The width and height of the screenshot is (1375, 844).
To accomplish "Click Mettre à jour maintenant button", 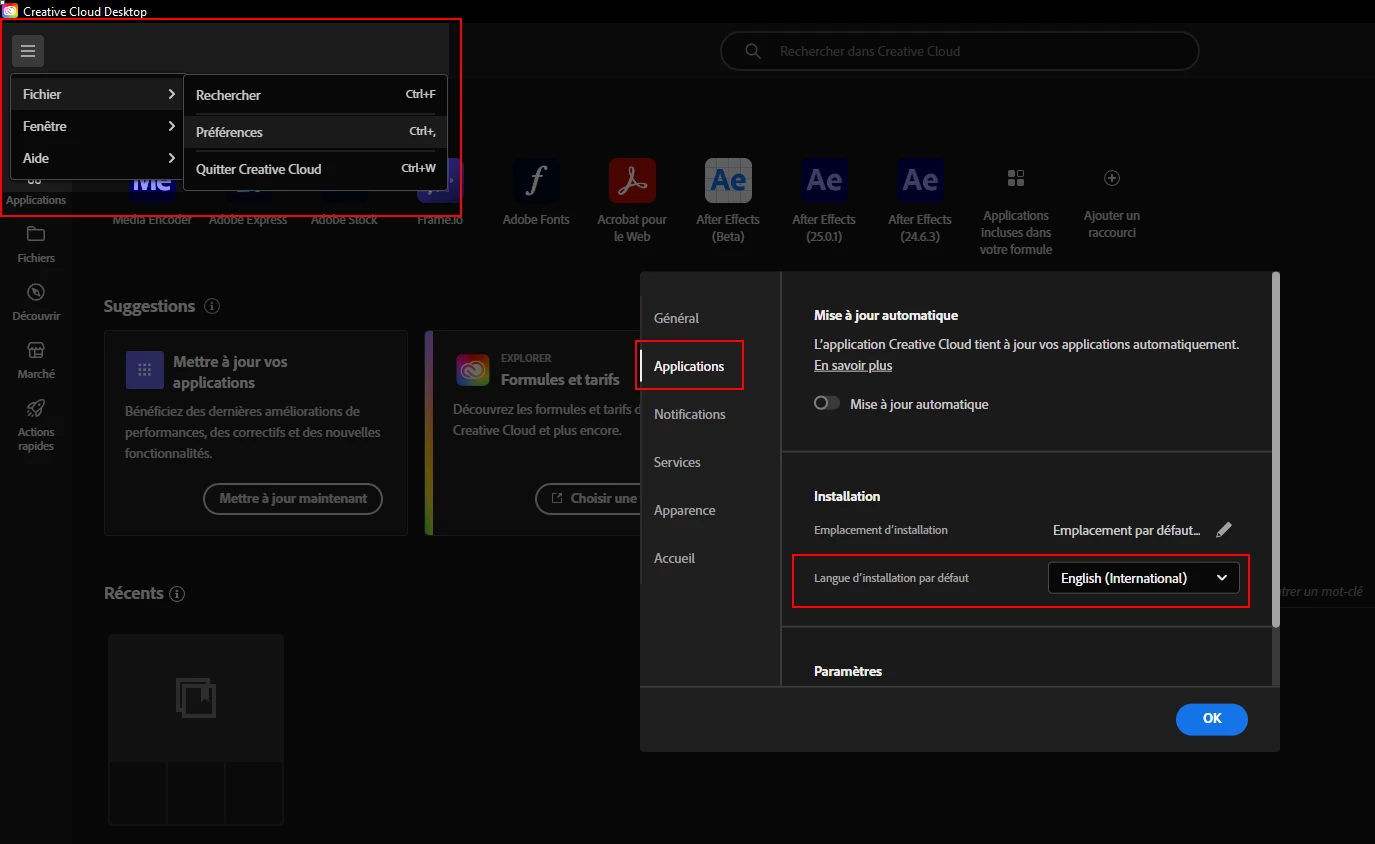I will [x=293, y=498].
